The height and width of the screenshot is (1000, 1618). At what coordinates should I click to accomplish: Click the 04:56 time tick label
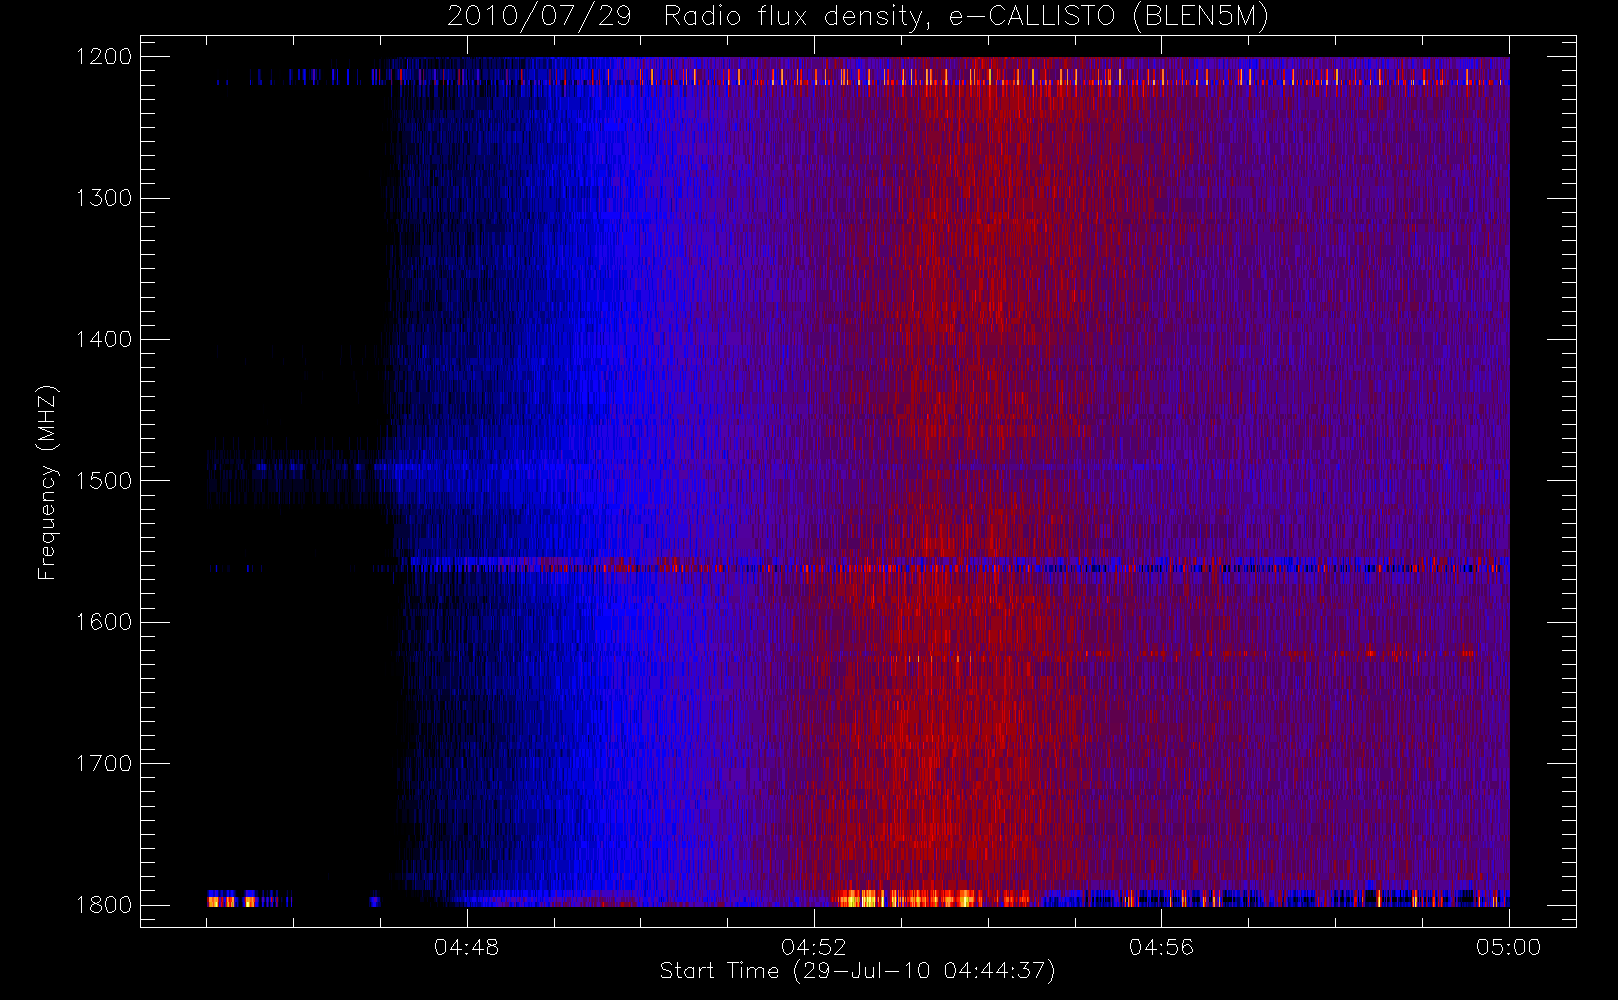[x=1161, y=947]
